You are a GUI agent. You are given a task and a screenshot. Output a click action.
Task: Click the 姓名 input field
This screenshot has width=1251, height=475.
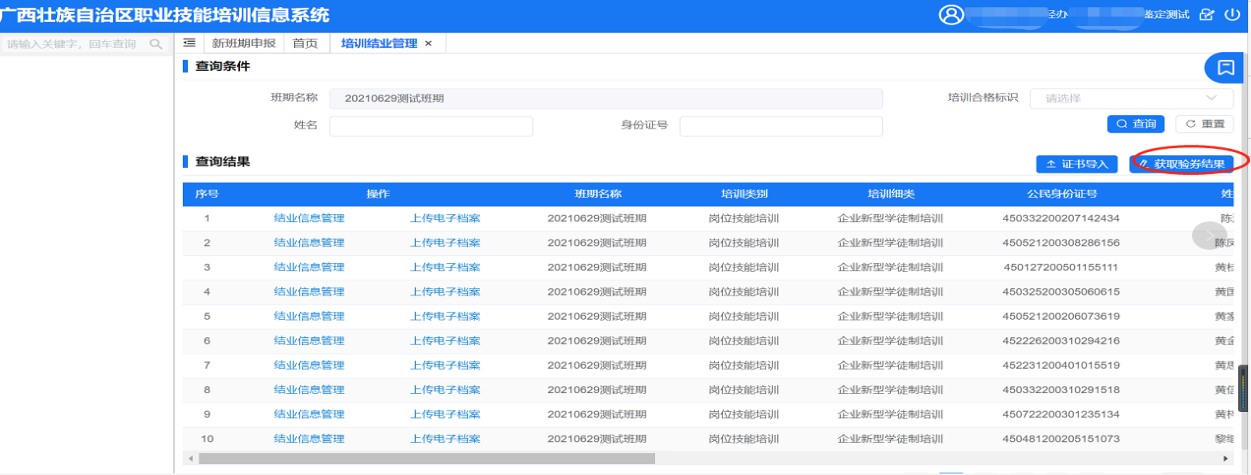pyautogui.click(x=431, y=126)
